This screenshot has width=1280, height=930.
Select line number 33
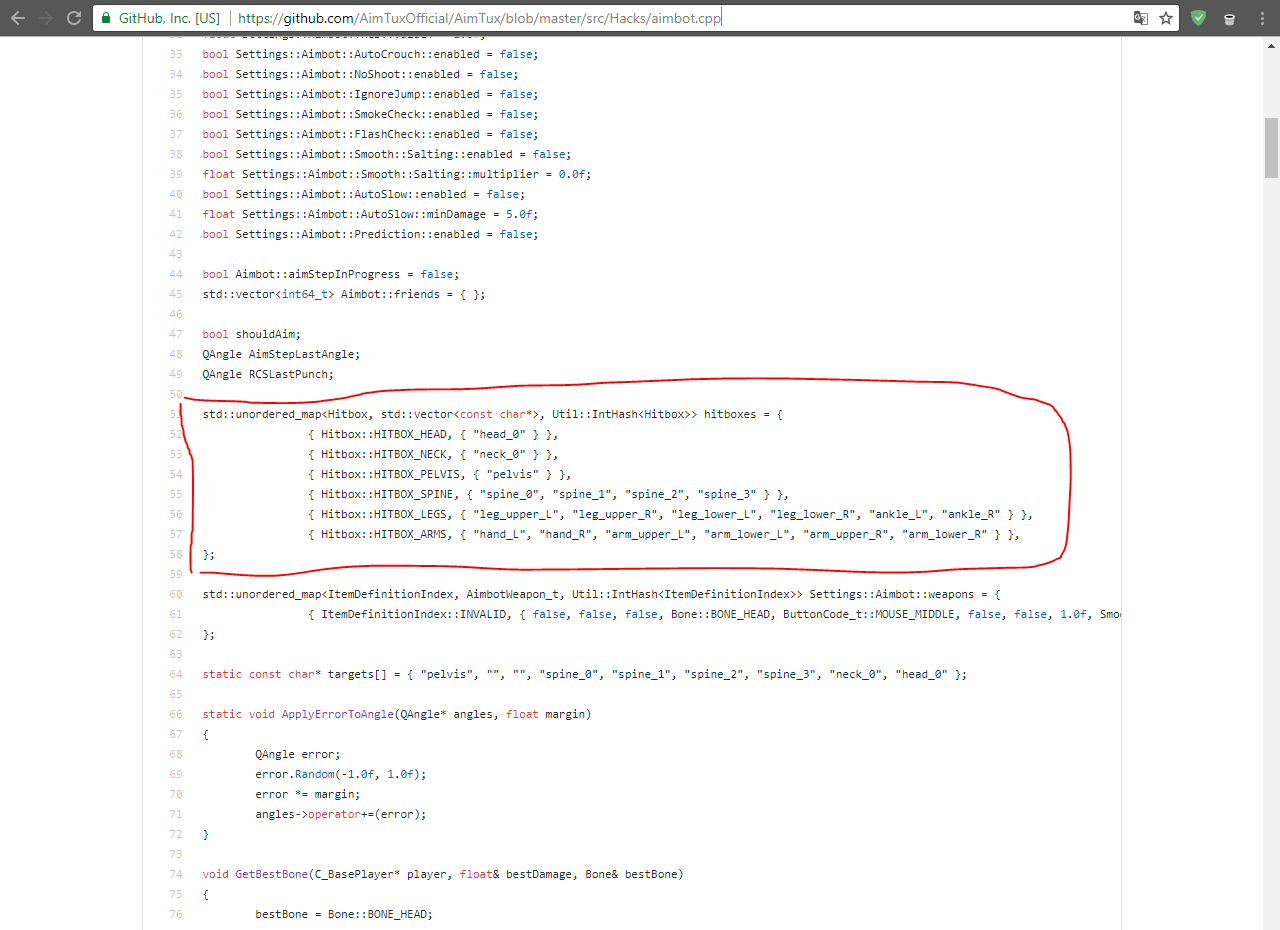coord(176,54)
